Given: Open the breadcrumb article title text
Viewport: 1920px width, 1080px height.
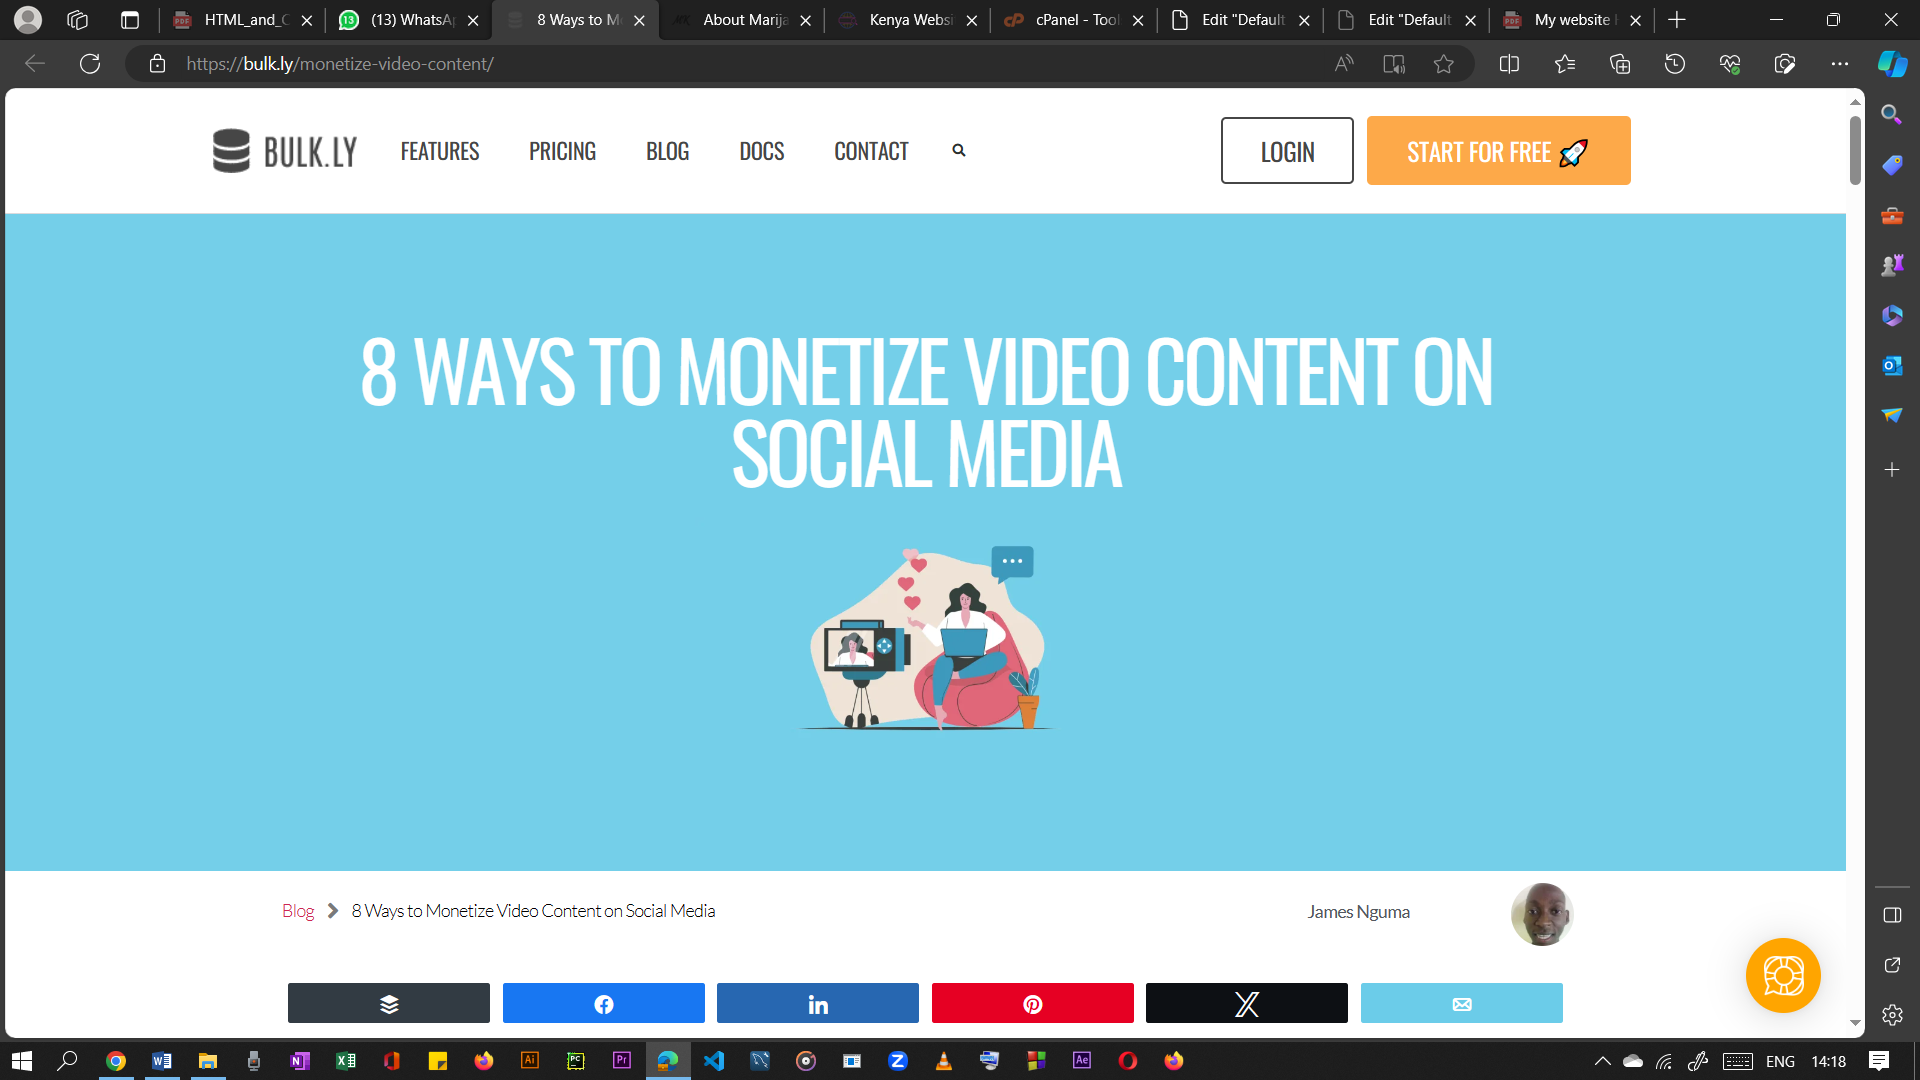Looking at the screenshot, I should (533, 911).
